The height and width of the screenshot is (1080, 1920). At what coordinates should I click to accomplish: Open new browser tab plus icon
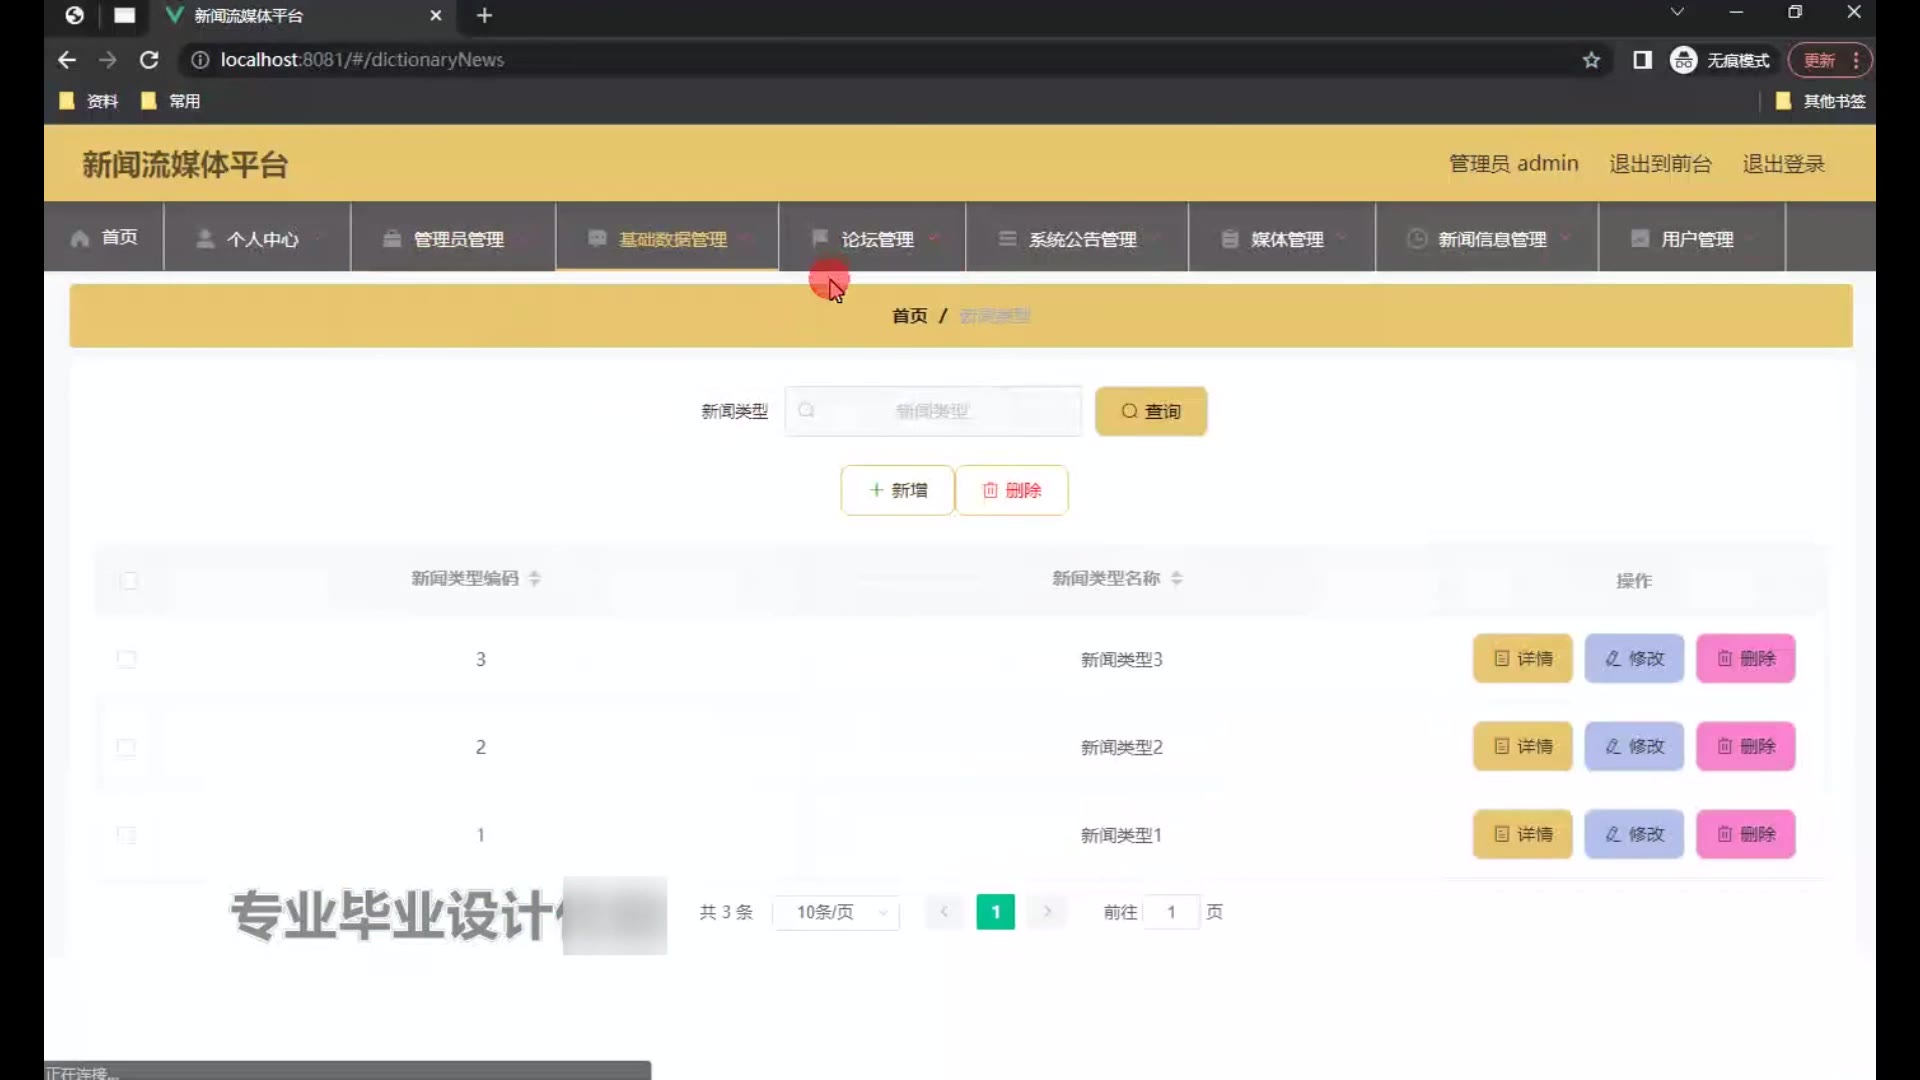pyautogui.click(x=484, y=15)
